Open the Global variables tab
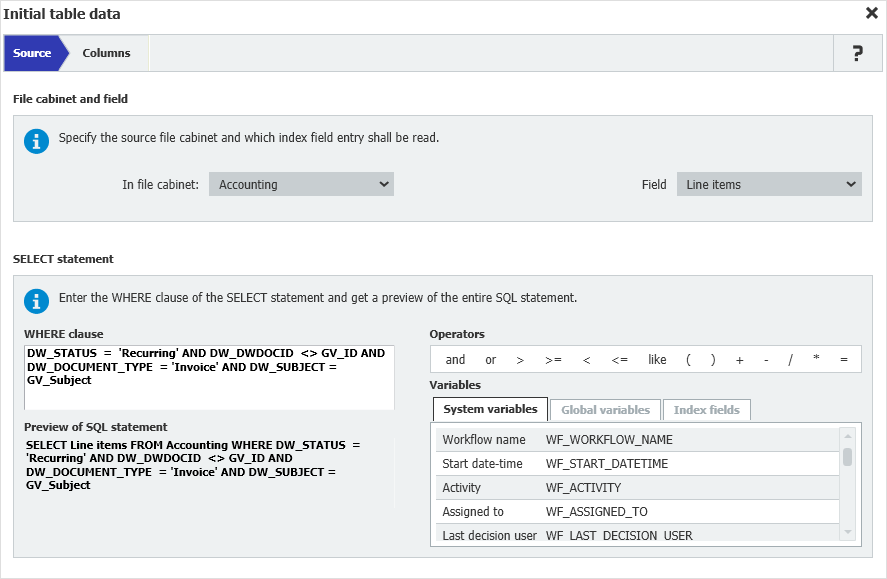The width and height of the screenshot is (887, 579). [x=604, y=410]
